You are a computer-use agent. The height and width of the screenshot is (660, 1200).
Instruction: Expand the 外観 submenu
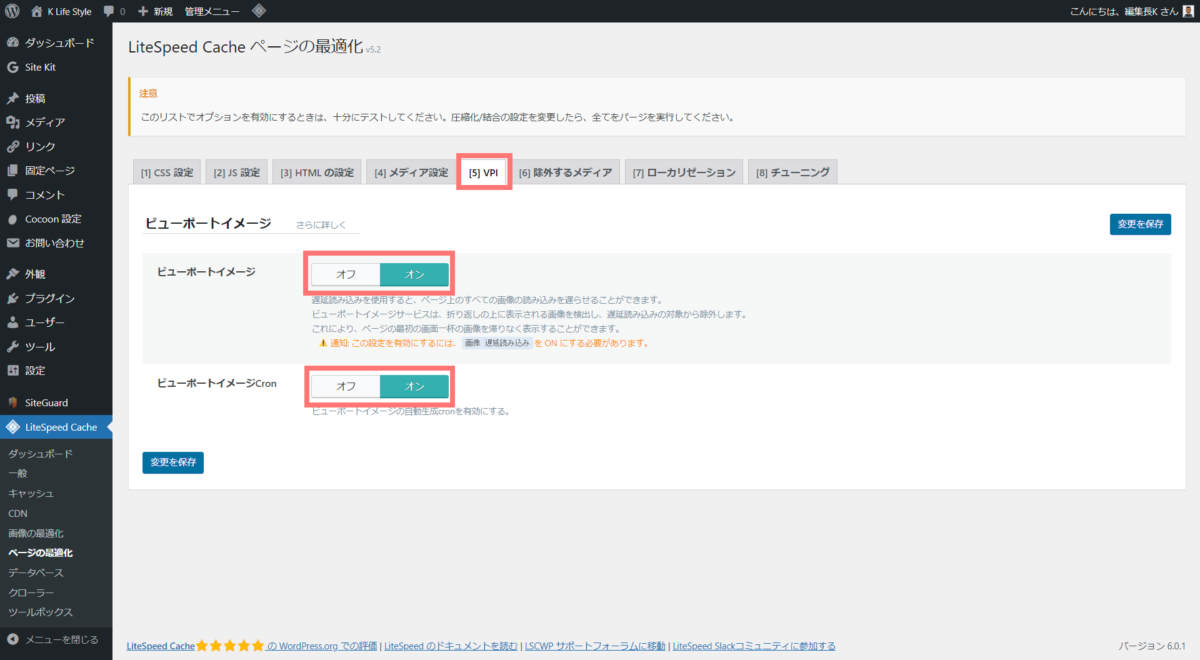[12, 273]
